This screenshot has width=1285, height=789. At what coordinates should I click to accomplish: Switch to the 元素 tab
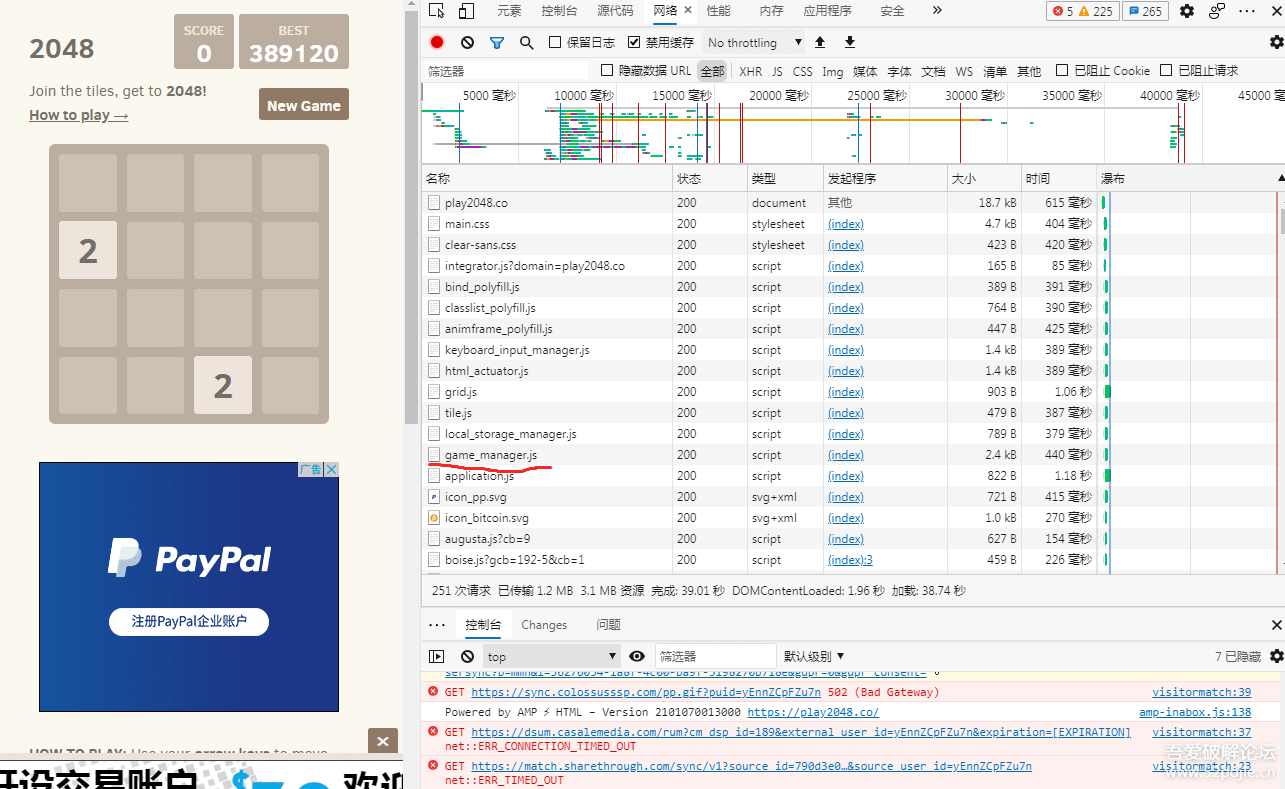coord(509,11)
